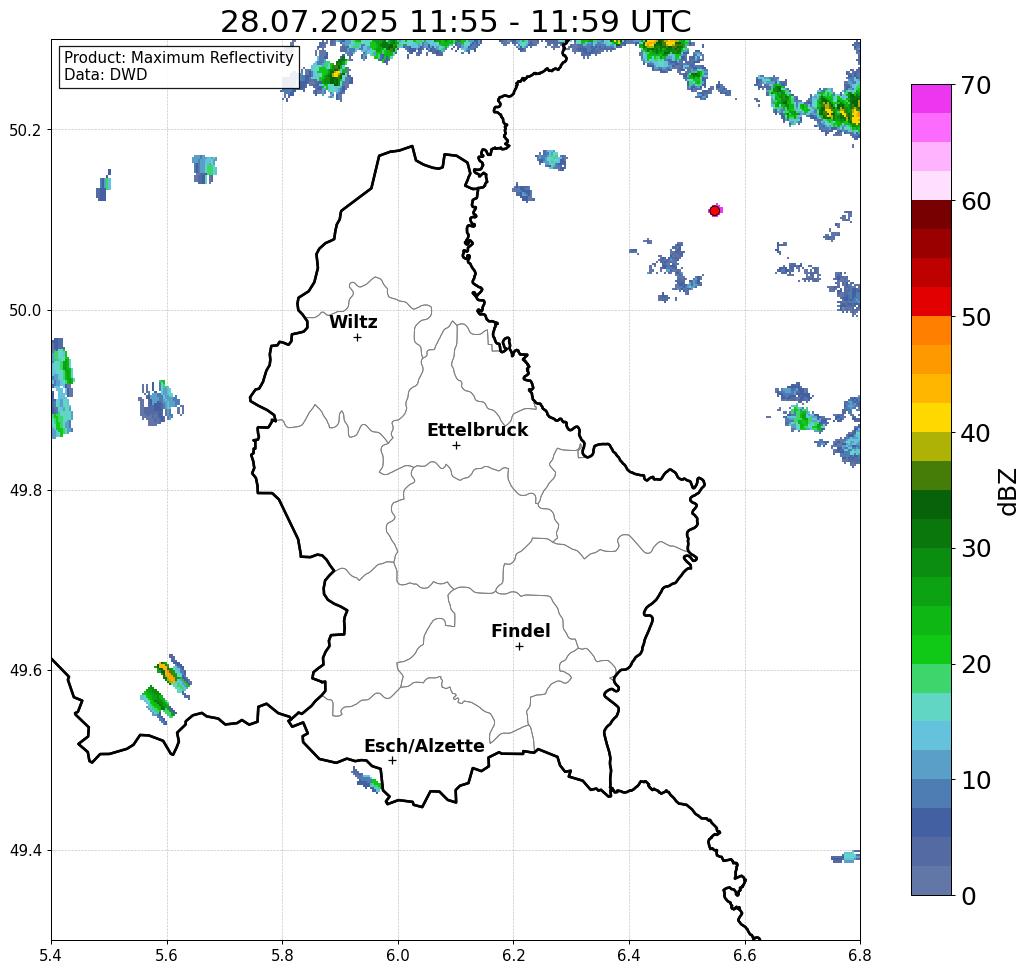Screen dimensions: 1029x973
Task: Click the plus marker below Wiltz
Action: [x=357, y=338]
